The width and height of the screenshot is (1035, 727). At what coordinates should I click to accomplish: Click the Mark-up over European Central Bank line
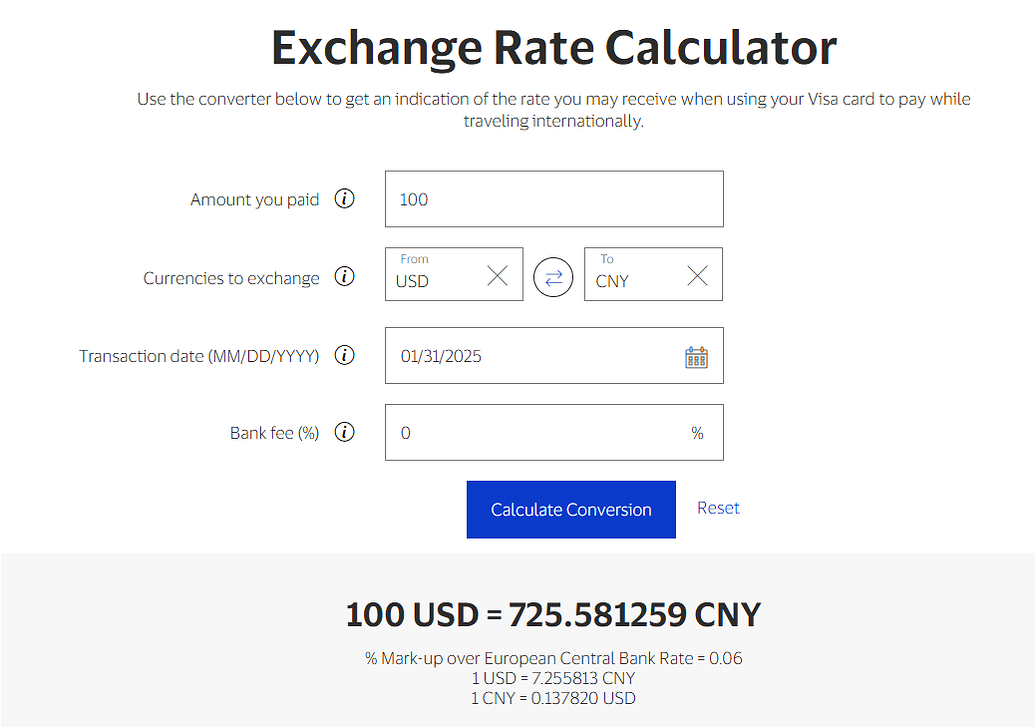(x=553, y=658)
